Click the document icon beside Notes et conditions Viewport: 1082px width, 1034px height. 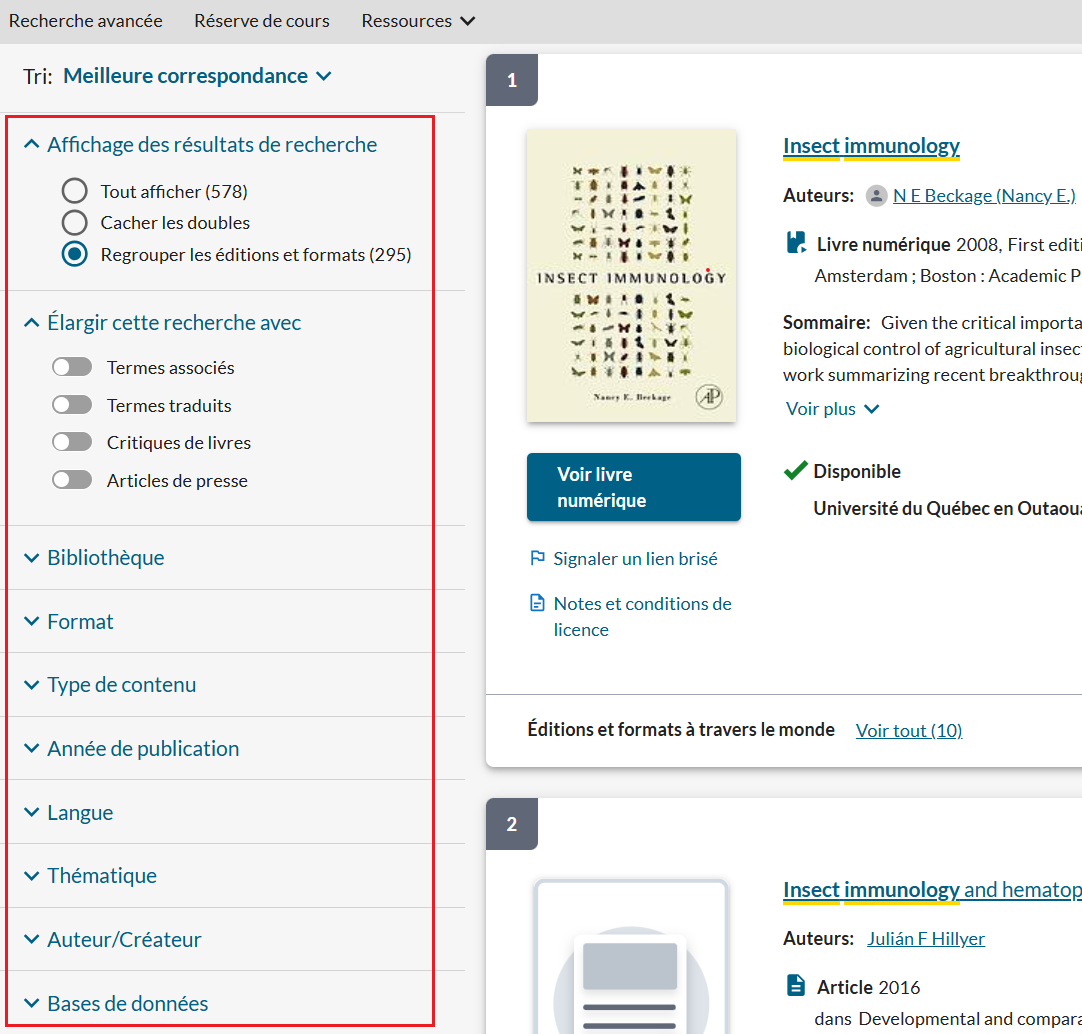point(537,603)
